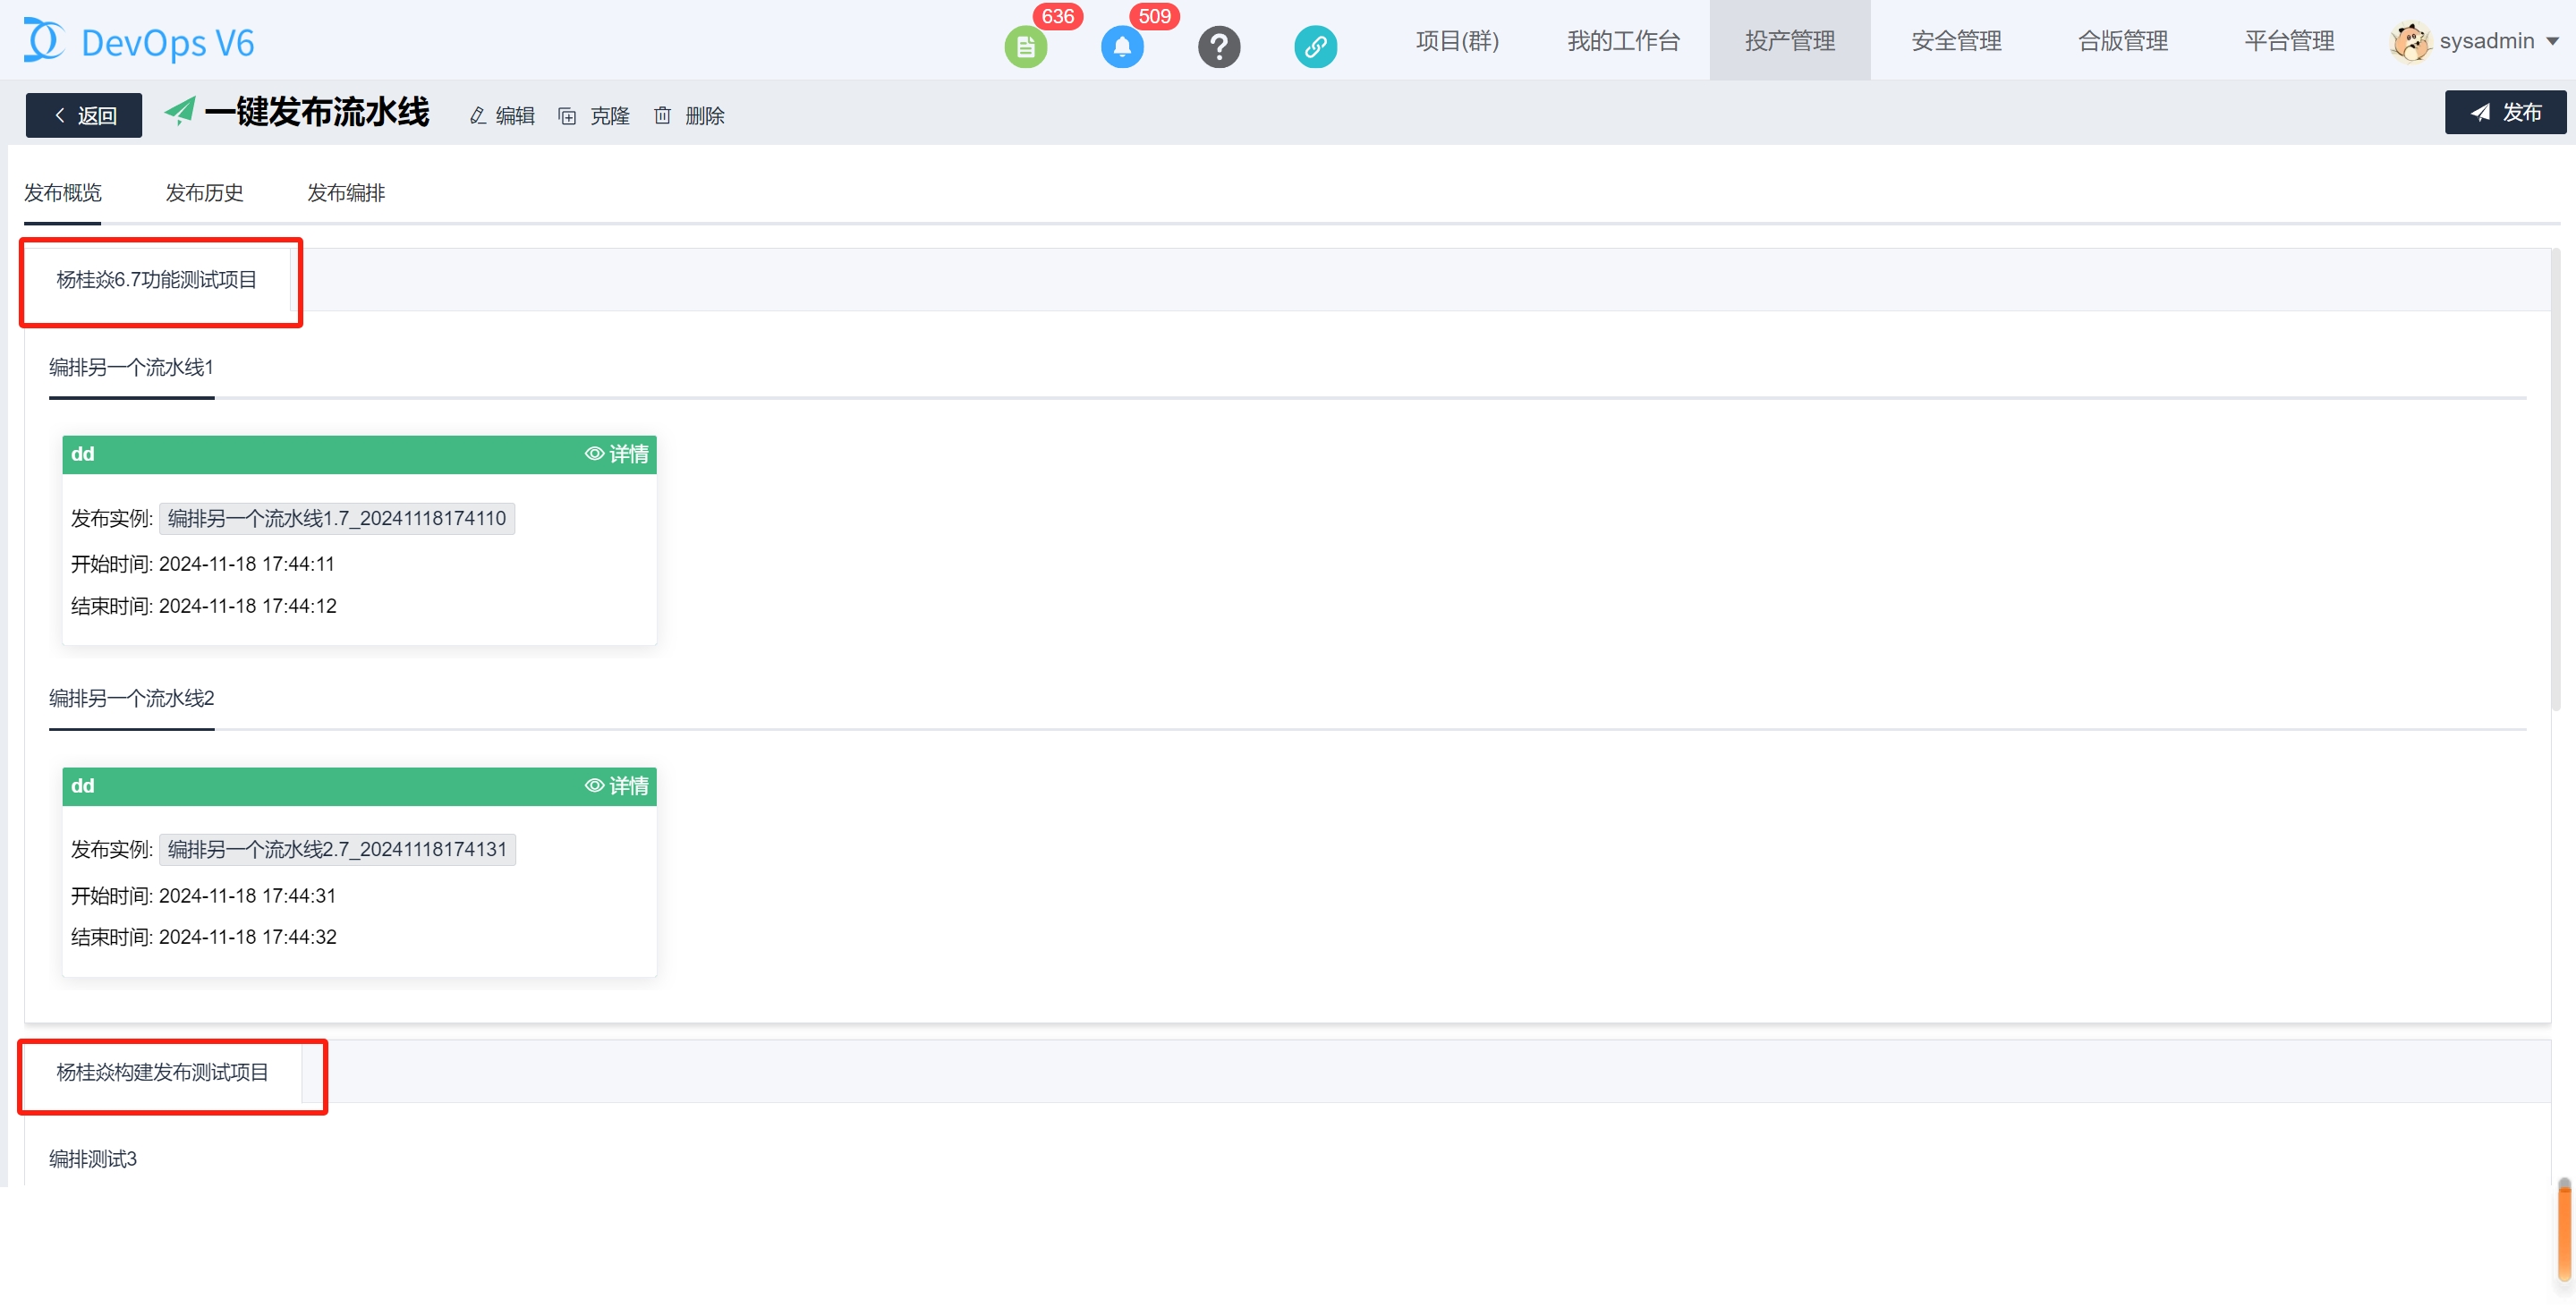The image size is (2576, 1307).
Task: Click the 返回 back button
Action: pos(84,115)
